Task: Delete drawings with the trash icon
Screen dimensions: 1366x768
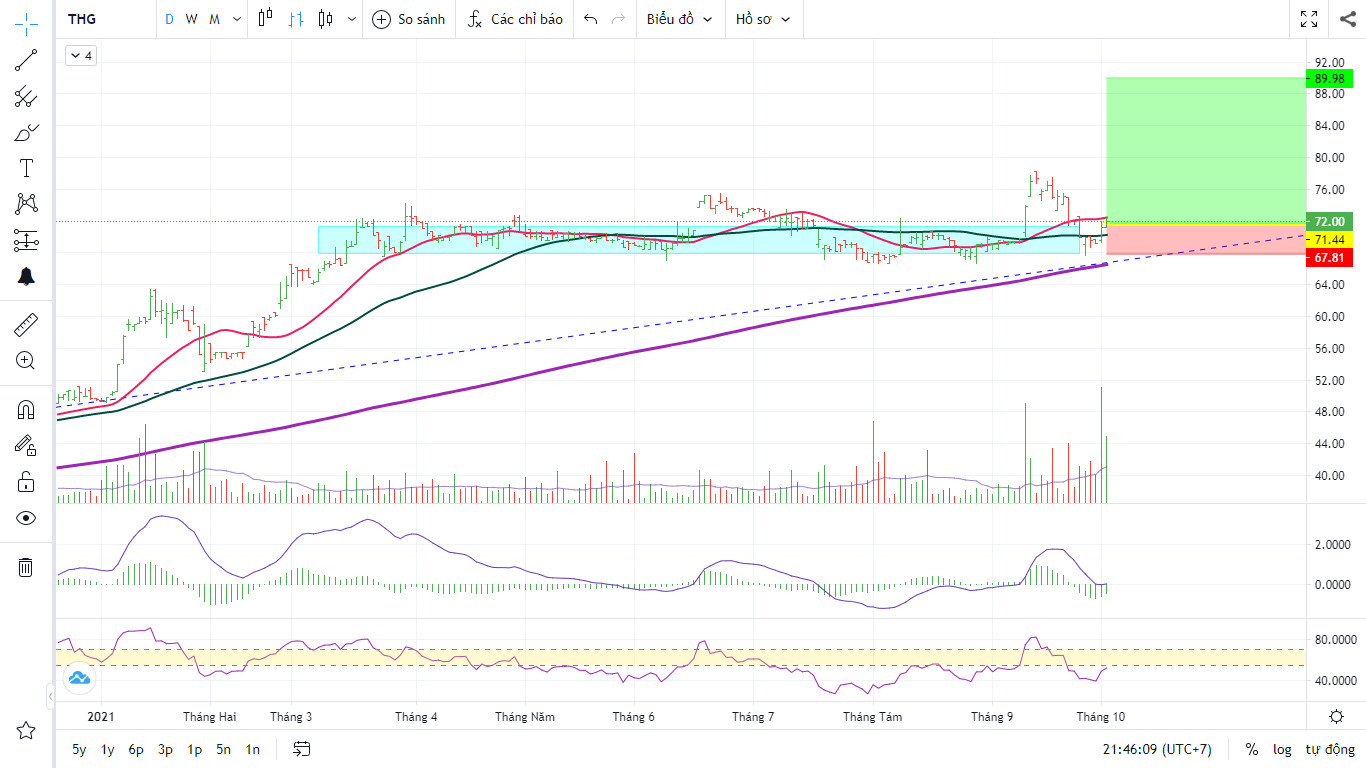Action: tap(26, 567)
